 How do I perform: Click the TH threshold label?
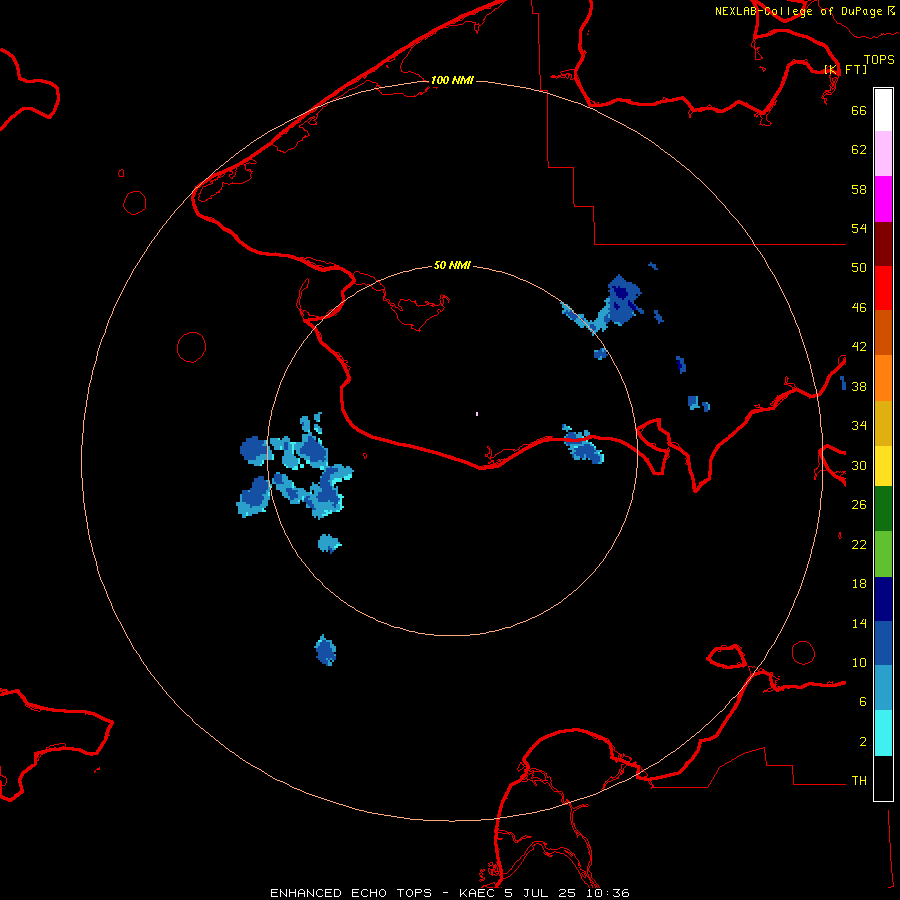(859, 781)
